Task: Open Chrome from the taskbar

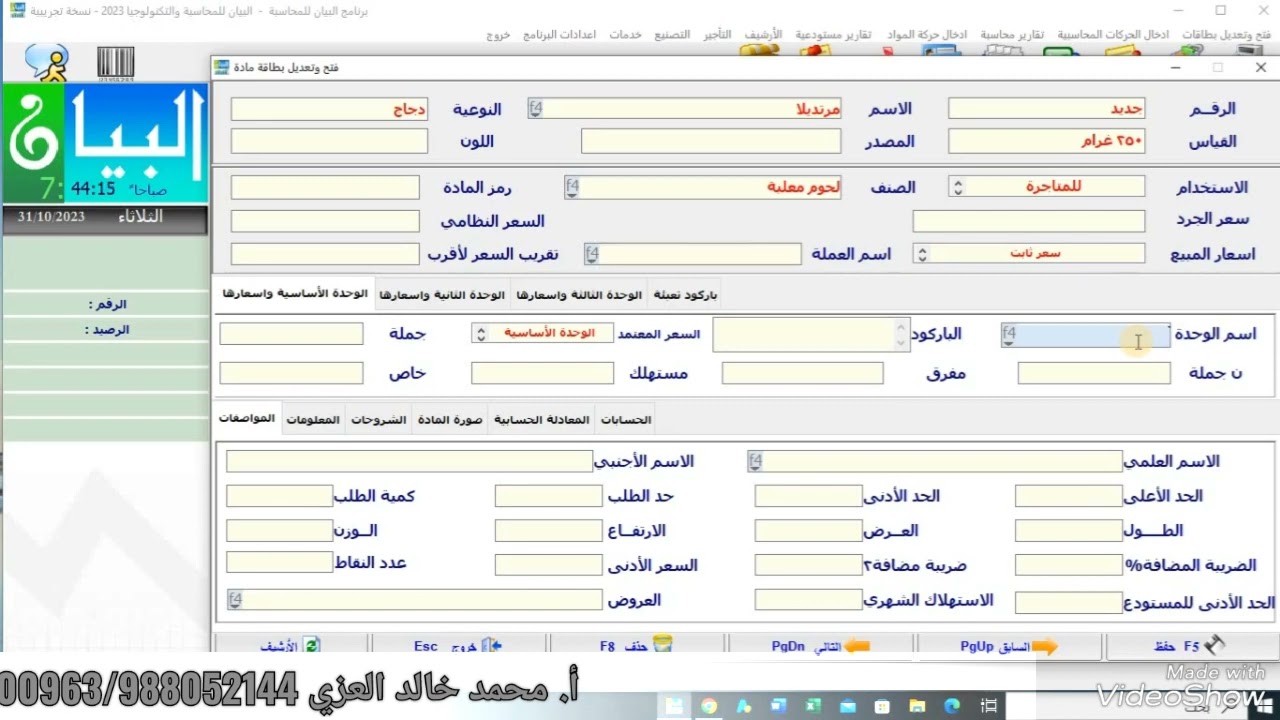Action: click(x=709, y=706)
